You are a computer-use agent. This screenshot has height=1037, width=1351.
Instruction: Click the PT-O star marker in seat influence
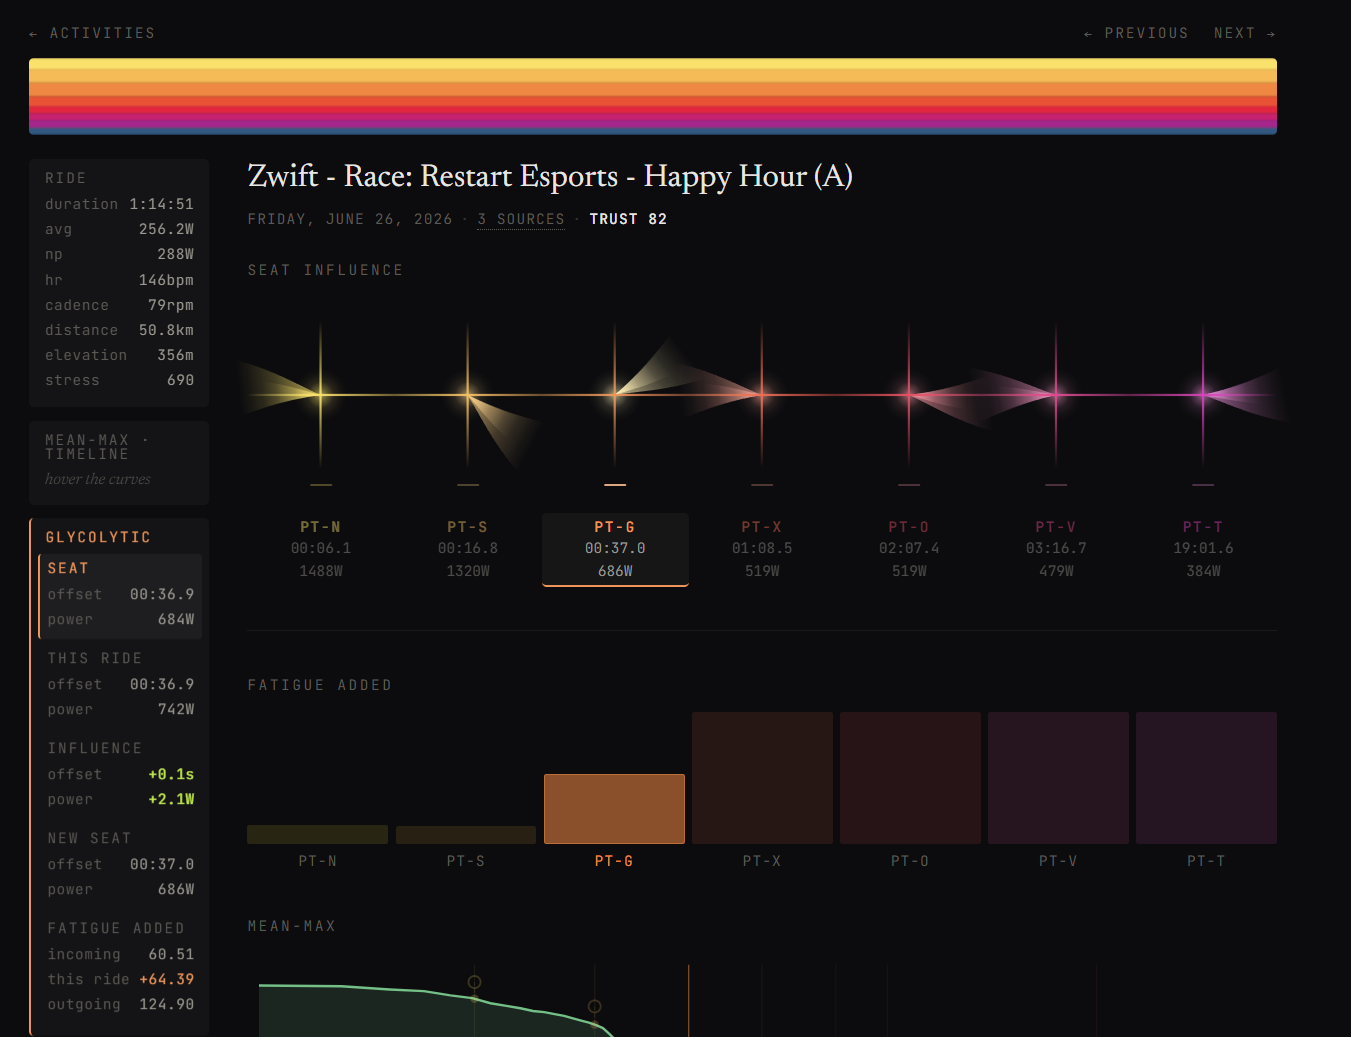[909, 395]
